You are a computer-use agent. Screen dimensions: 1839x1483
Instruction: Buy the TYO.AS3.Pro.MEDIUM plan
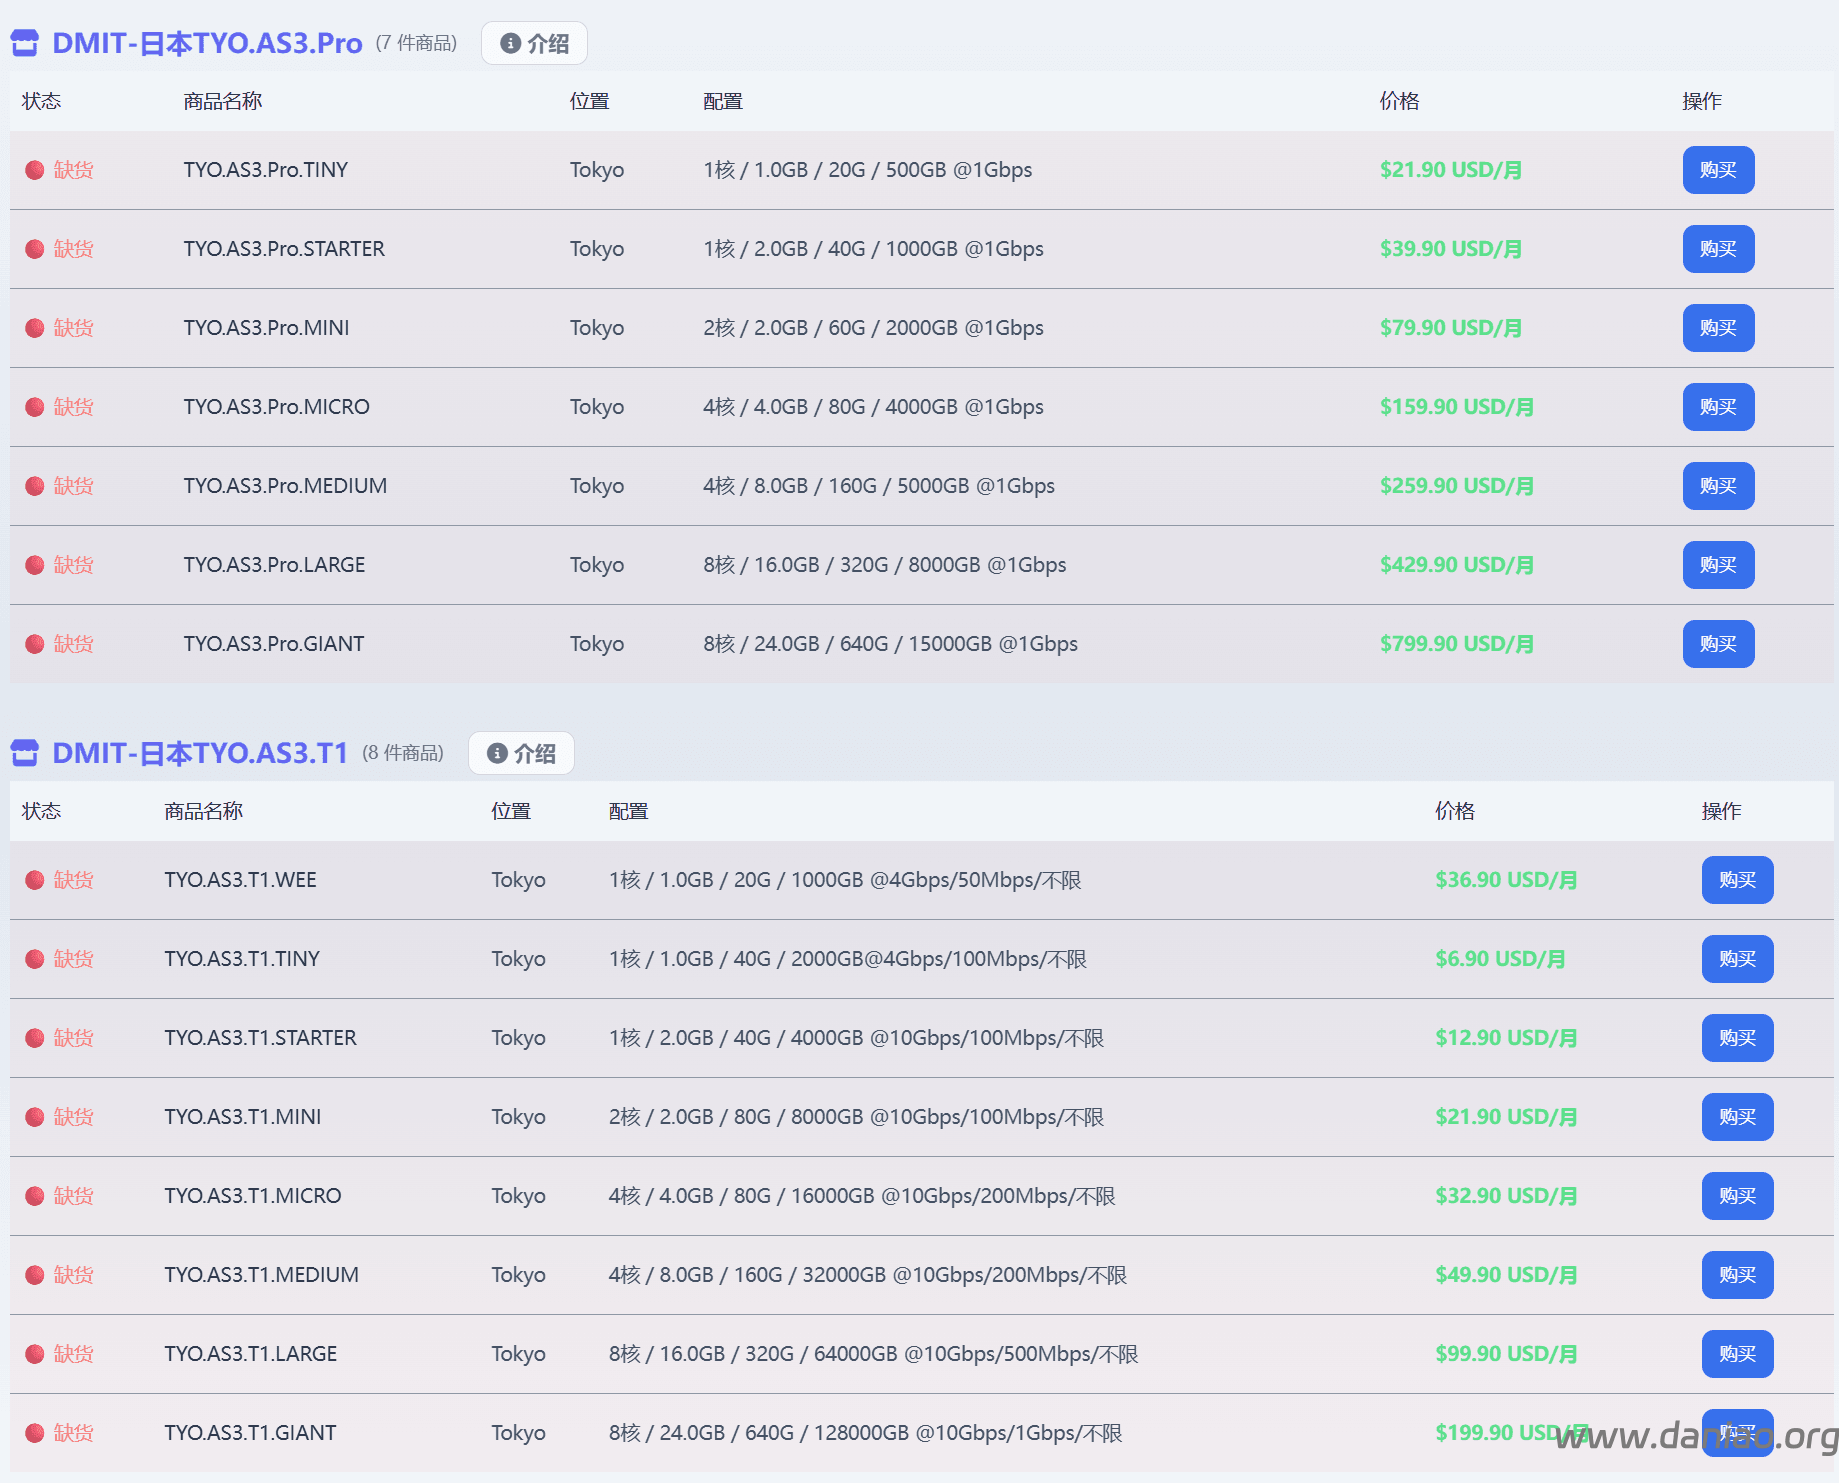(1718, 486)
